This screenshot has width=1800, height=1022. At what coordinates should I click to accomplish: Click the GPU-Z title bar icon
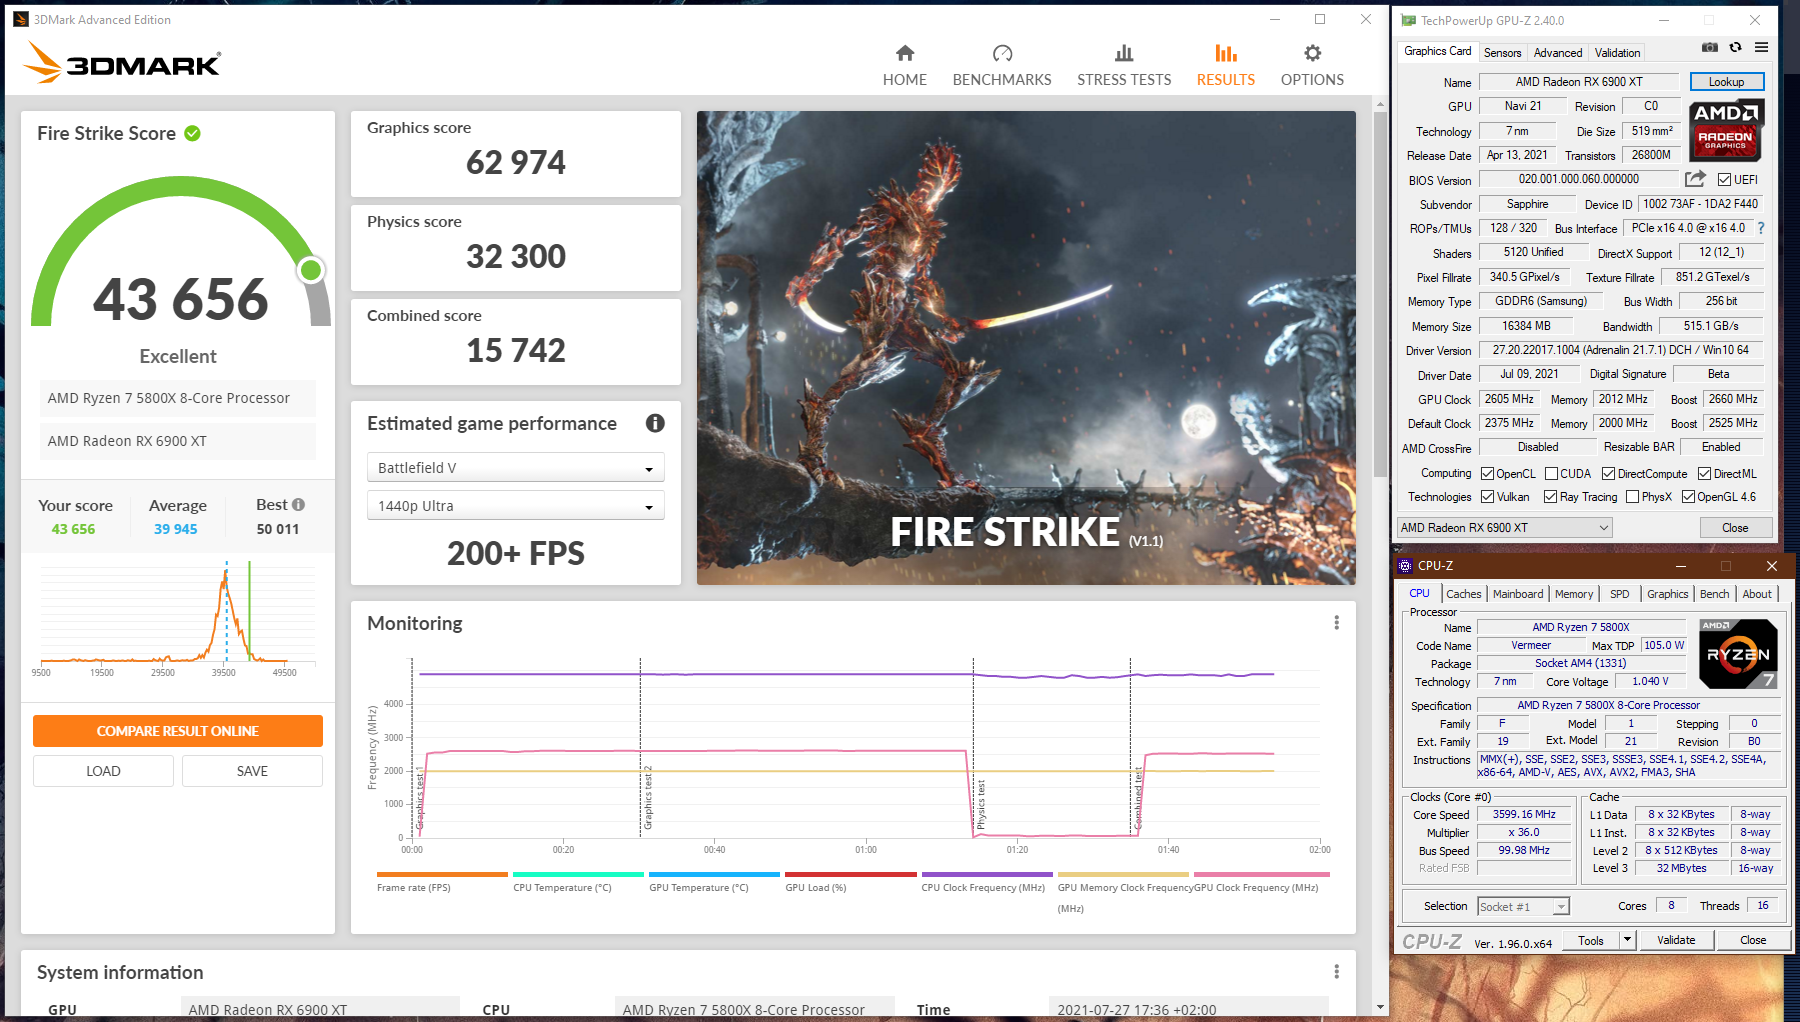pos(1408,20)
